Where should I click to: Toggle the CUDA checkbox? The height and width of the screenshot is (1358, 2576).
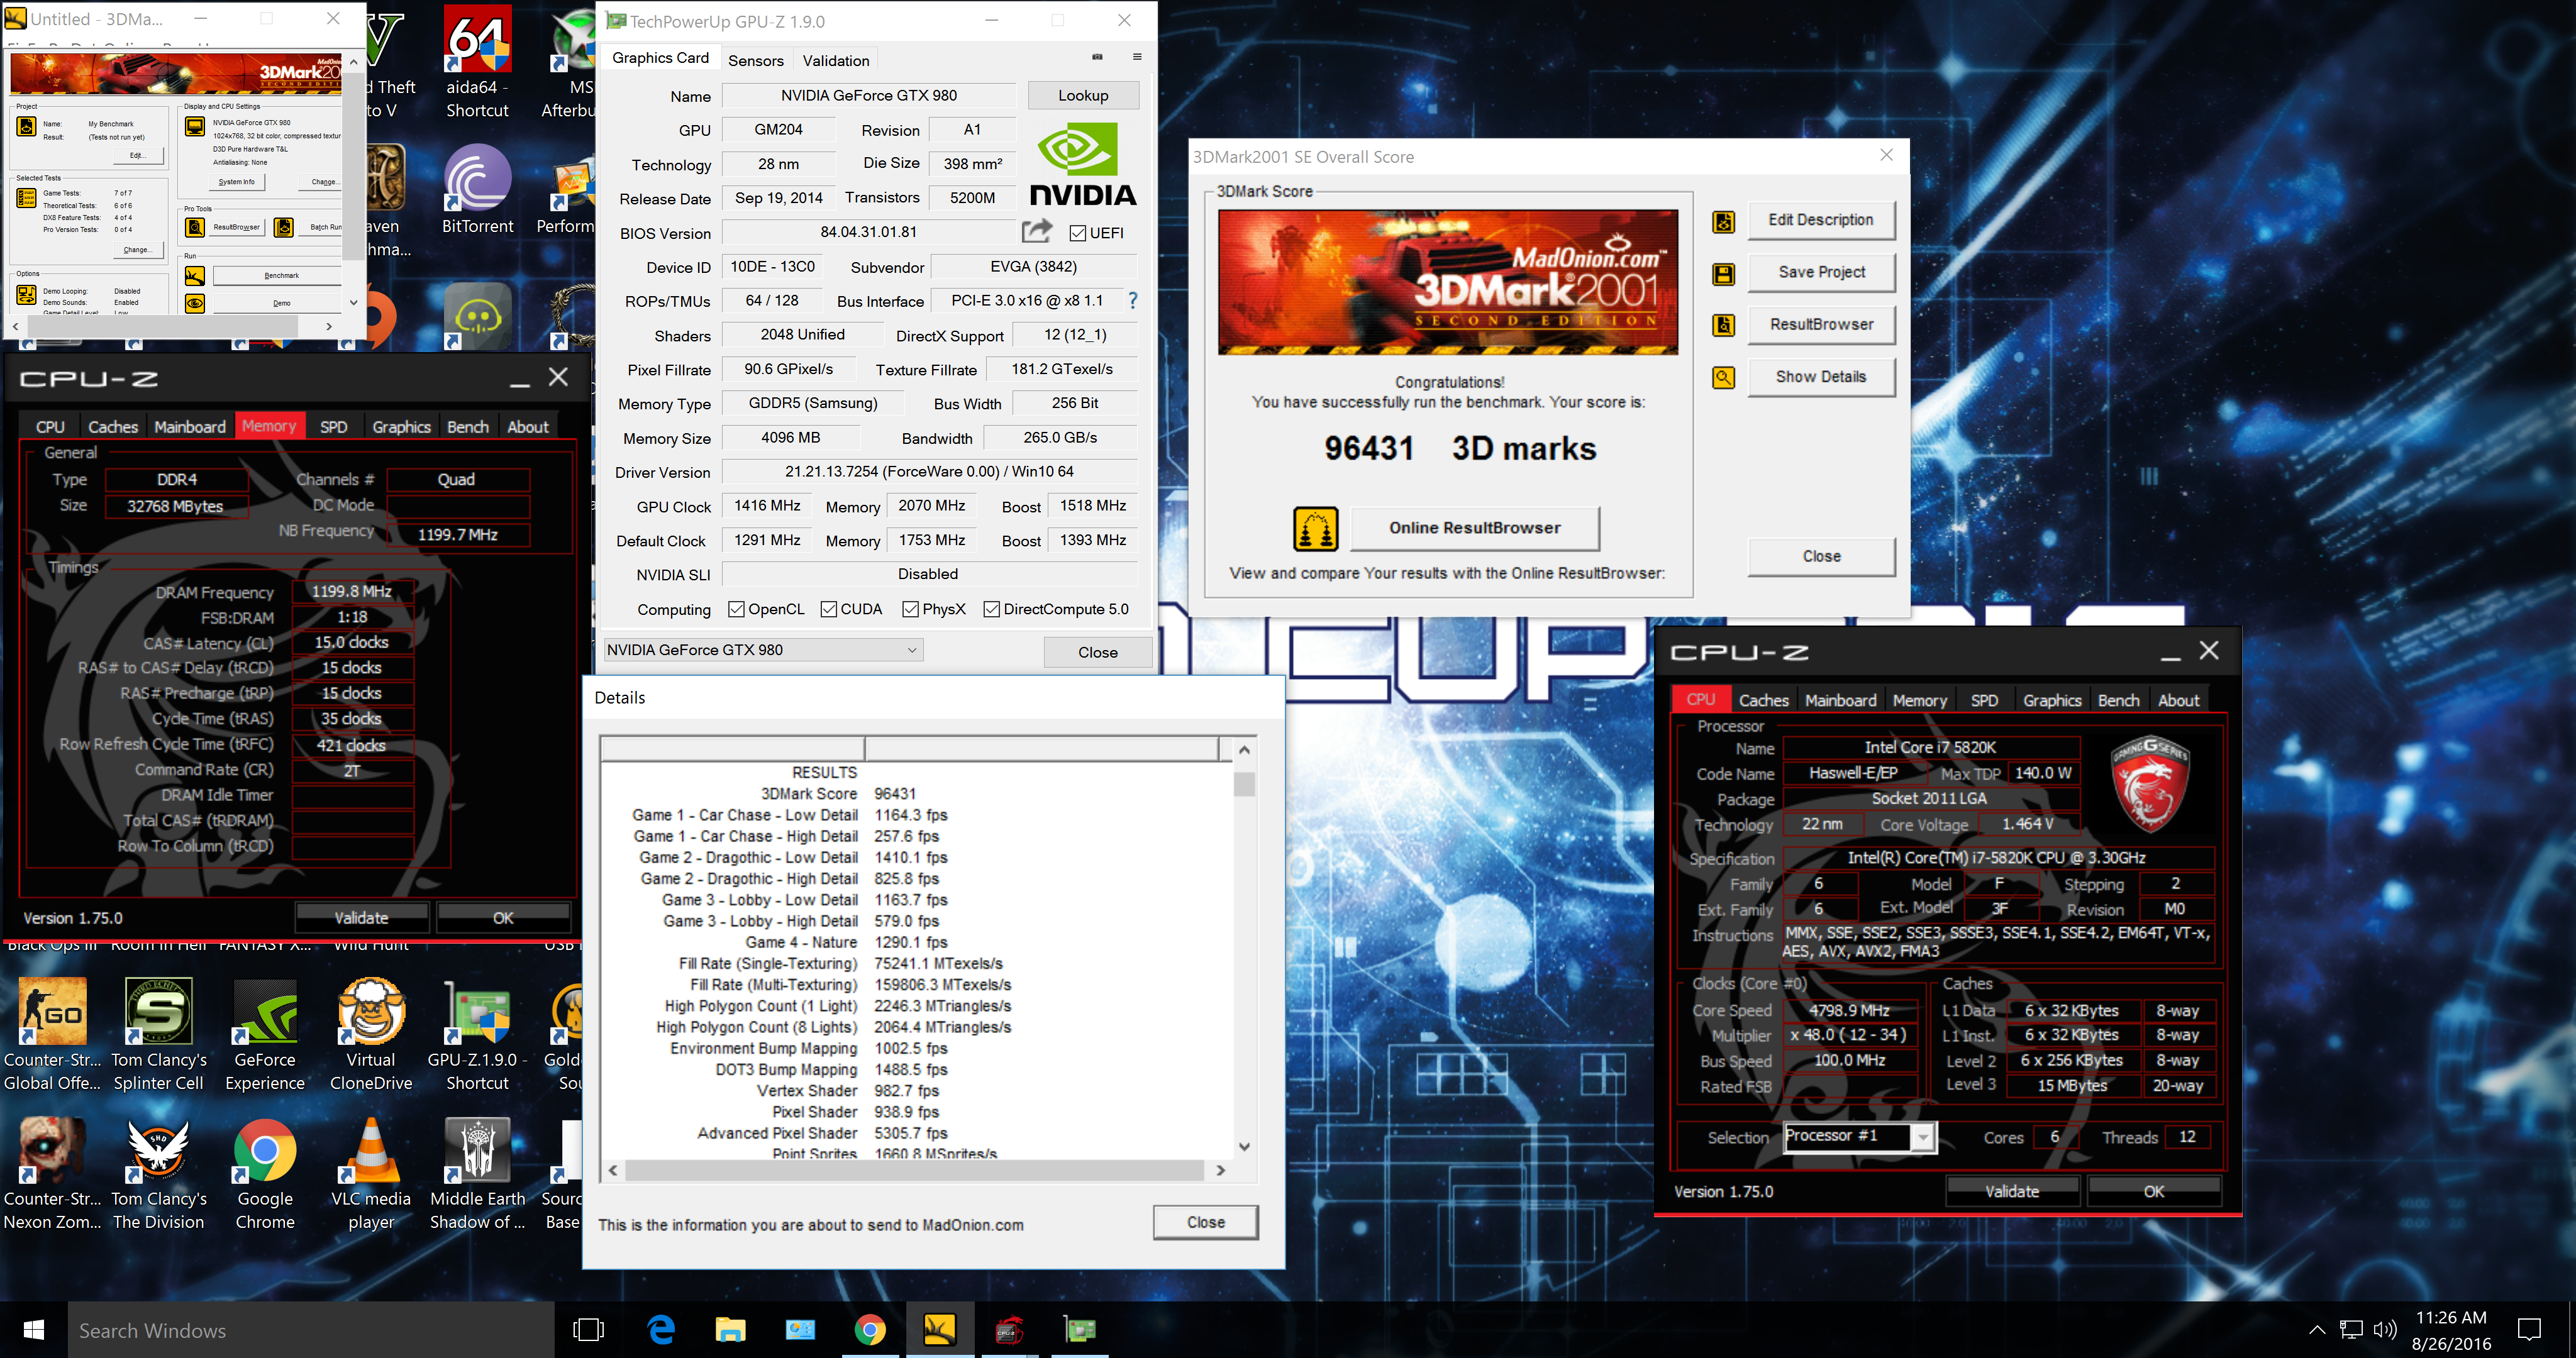click(x=828, y=609)
